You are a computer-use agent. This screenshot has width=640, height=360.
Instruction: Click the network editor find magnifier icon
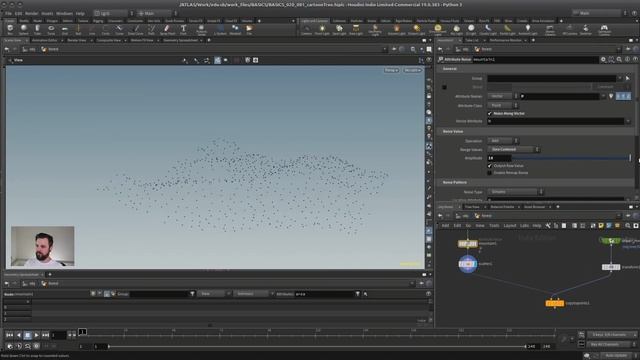[x=628, y=226]
